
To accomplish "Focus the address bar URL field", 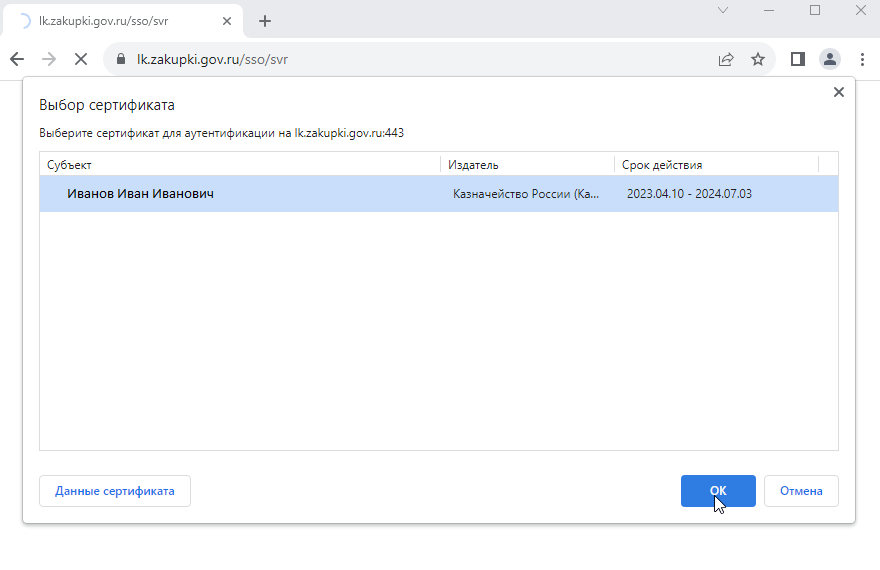I will pos(400,59).
